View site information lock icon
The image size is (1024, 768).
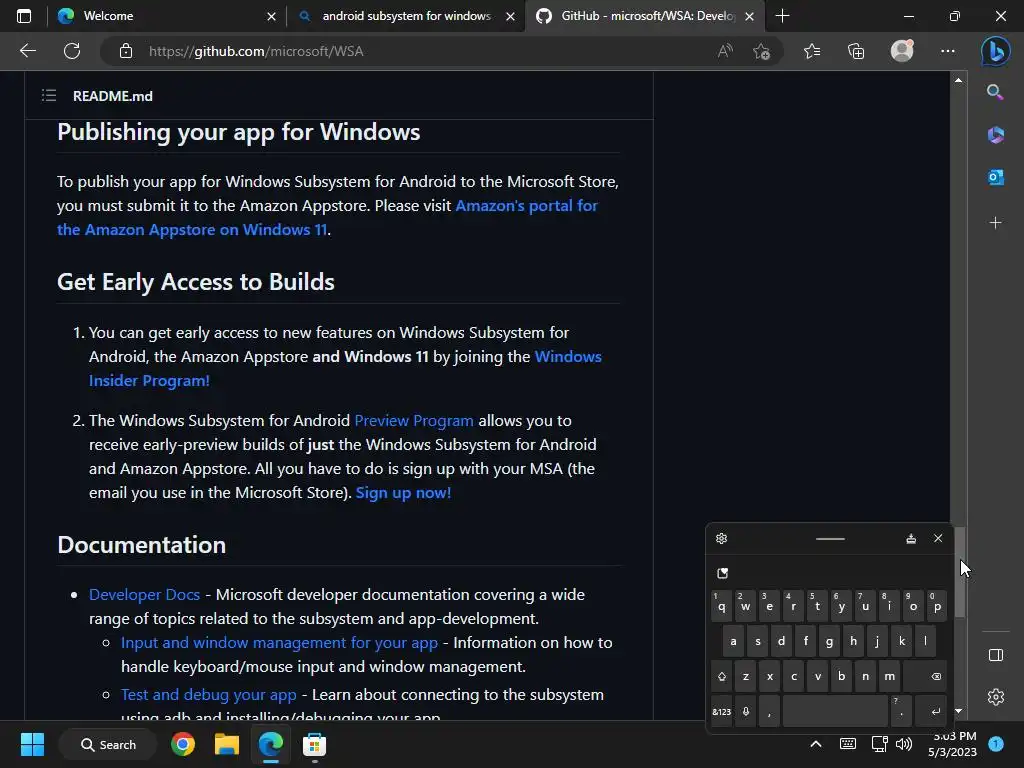click(x=126, y=51)
